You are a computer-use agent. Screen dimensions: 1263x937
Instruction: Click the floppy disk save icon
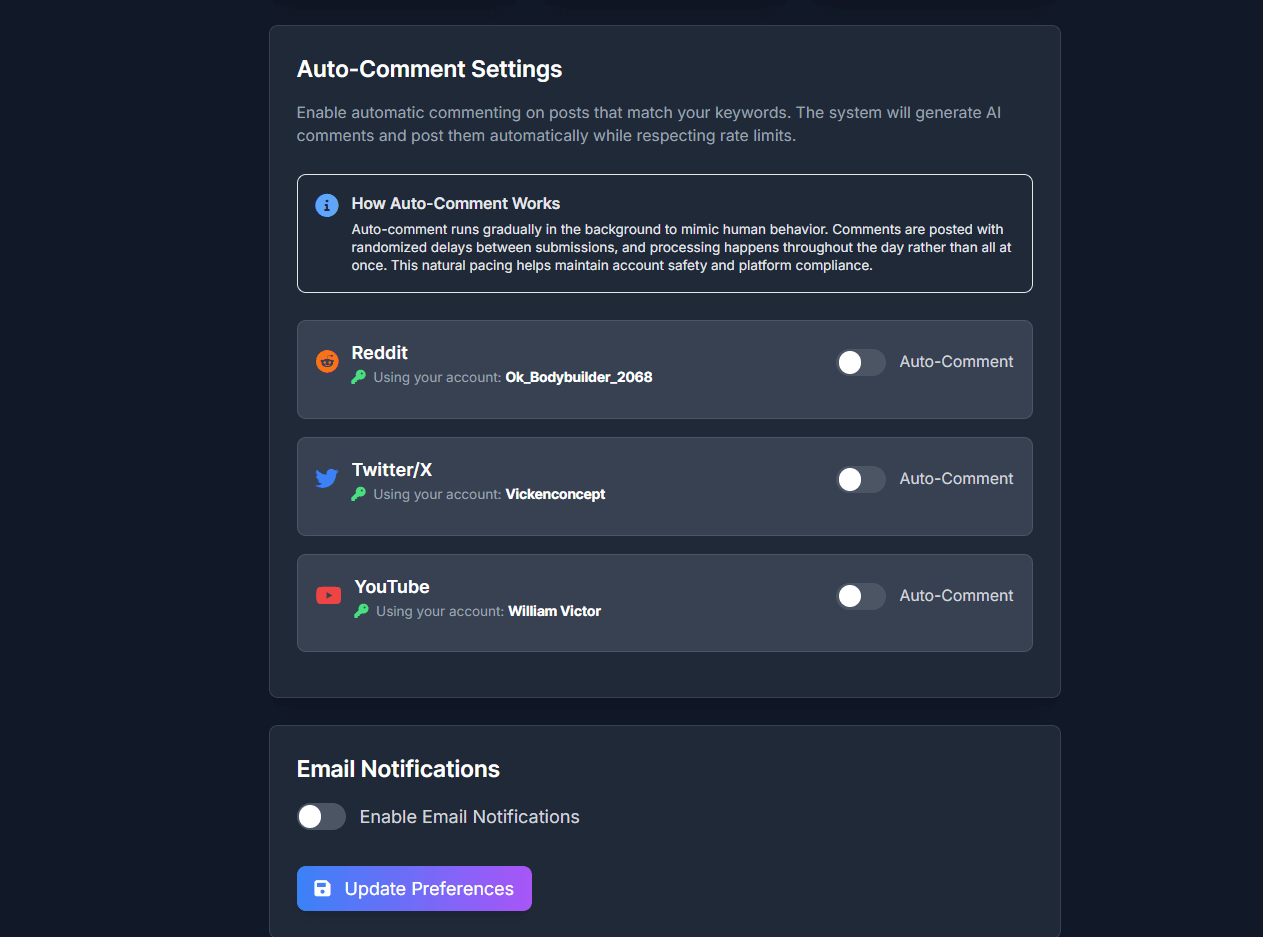[323, 888]
